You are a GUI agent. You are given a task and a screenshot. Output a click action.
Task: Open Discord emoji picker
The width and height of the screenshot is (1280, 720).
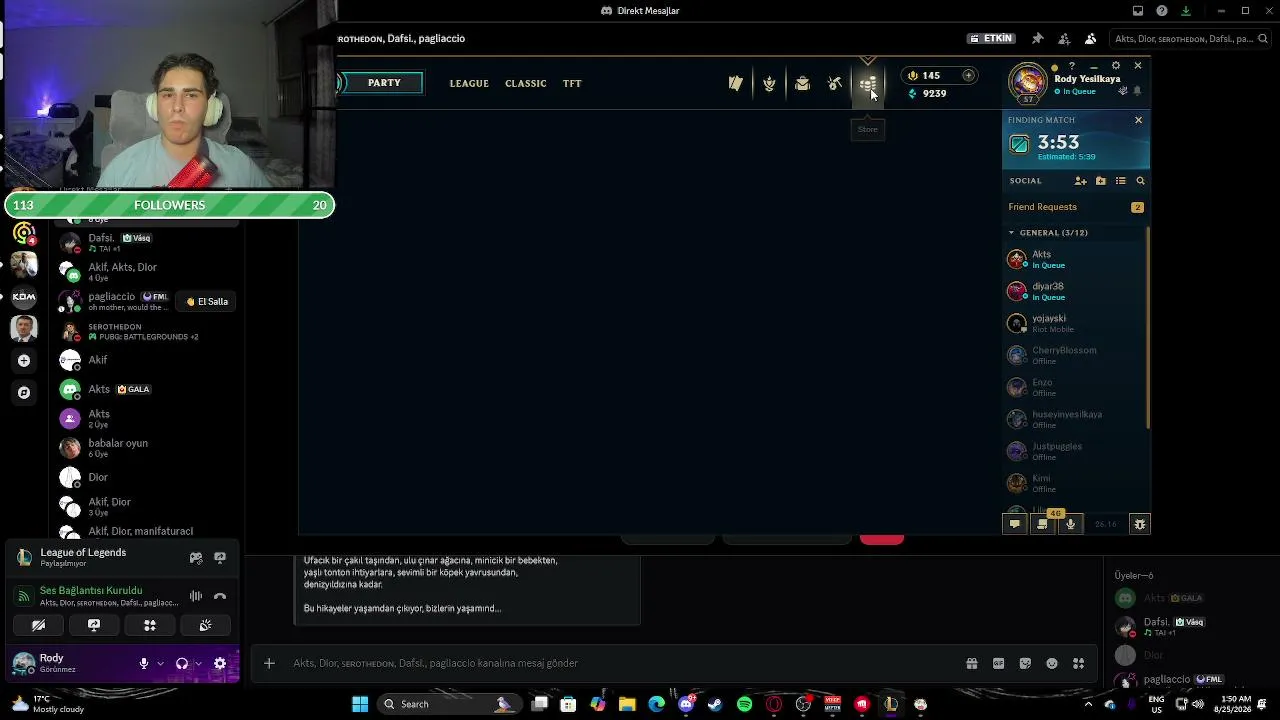click(x=1052, y=663)
